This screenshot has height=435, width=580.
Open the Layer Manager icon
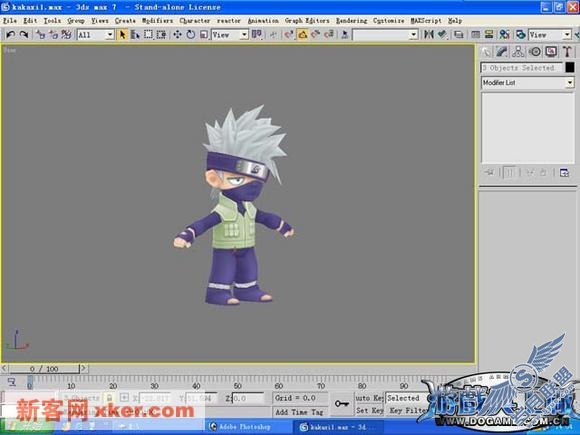(x=459, y=35)
